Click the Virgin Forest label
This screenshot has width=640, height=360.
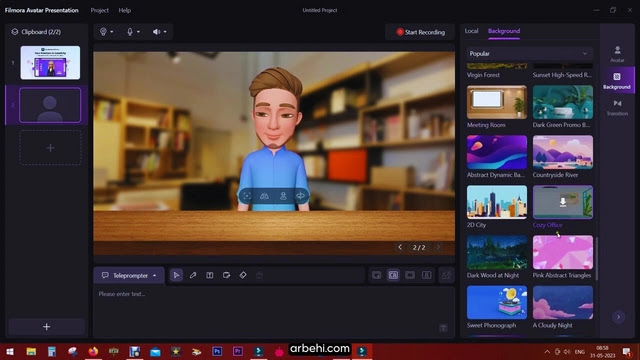tap(483, 75)
